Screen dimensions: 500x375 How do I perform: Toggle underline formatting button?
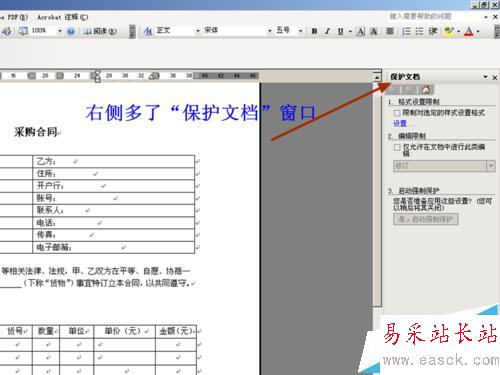pyautogui.click(x=340, y=31)
